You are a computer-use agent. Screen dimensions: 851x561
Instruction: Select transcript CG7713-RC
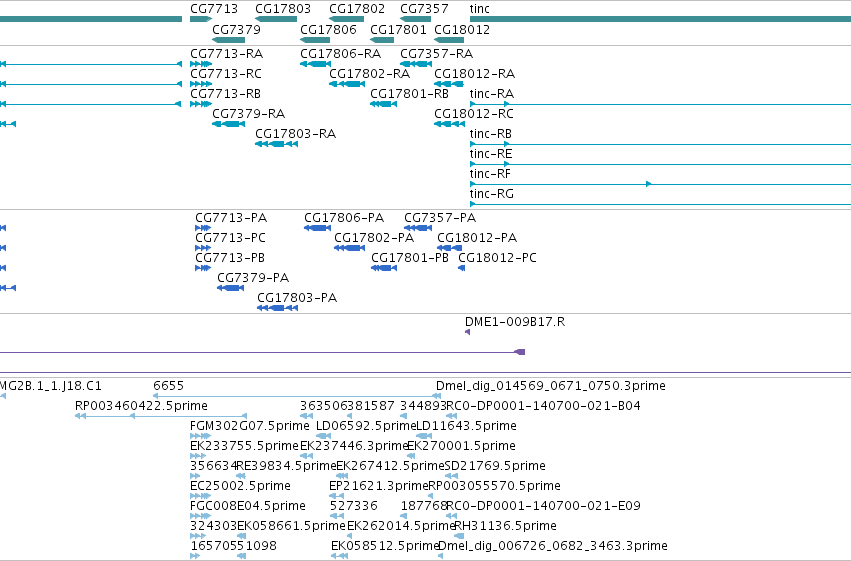[x=226, y=74]
